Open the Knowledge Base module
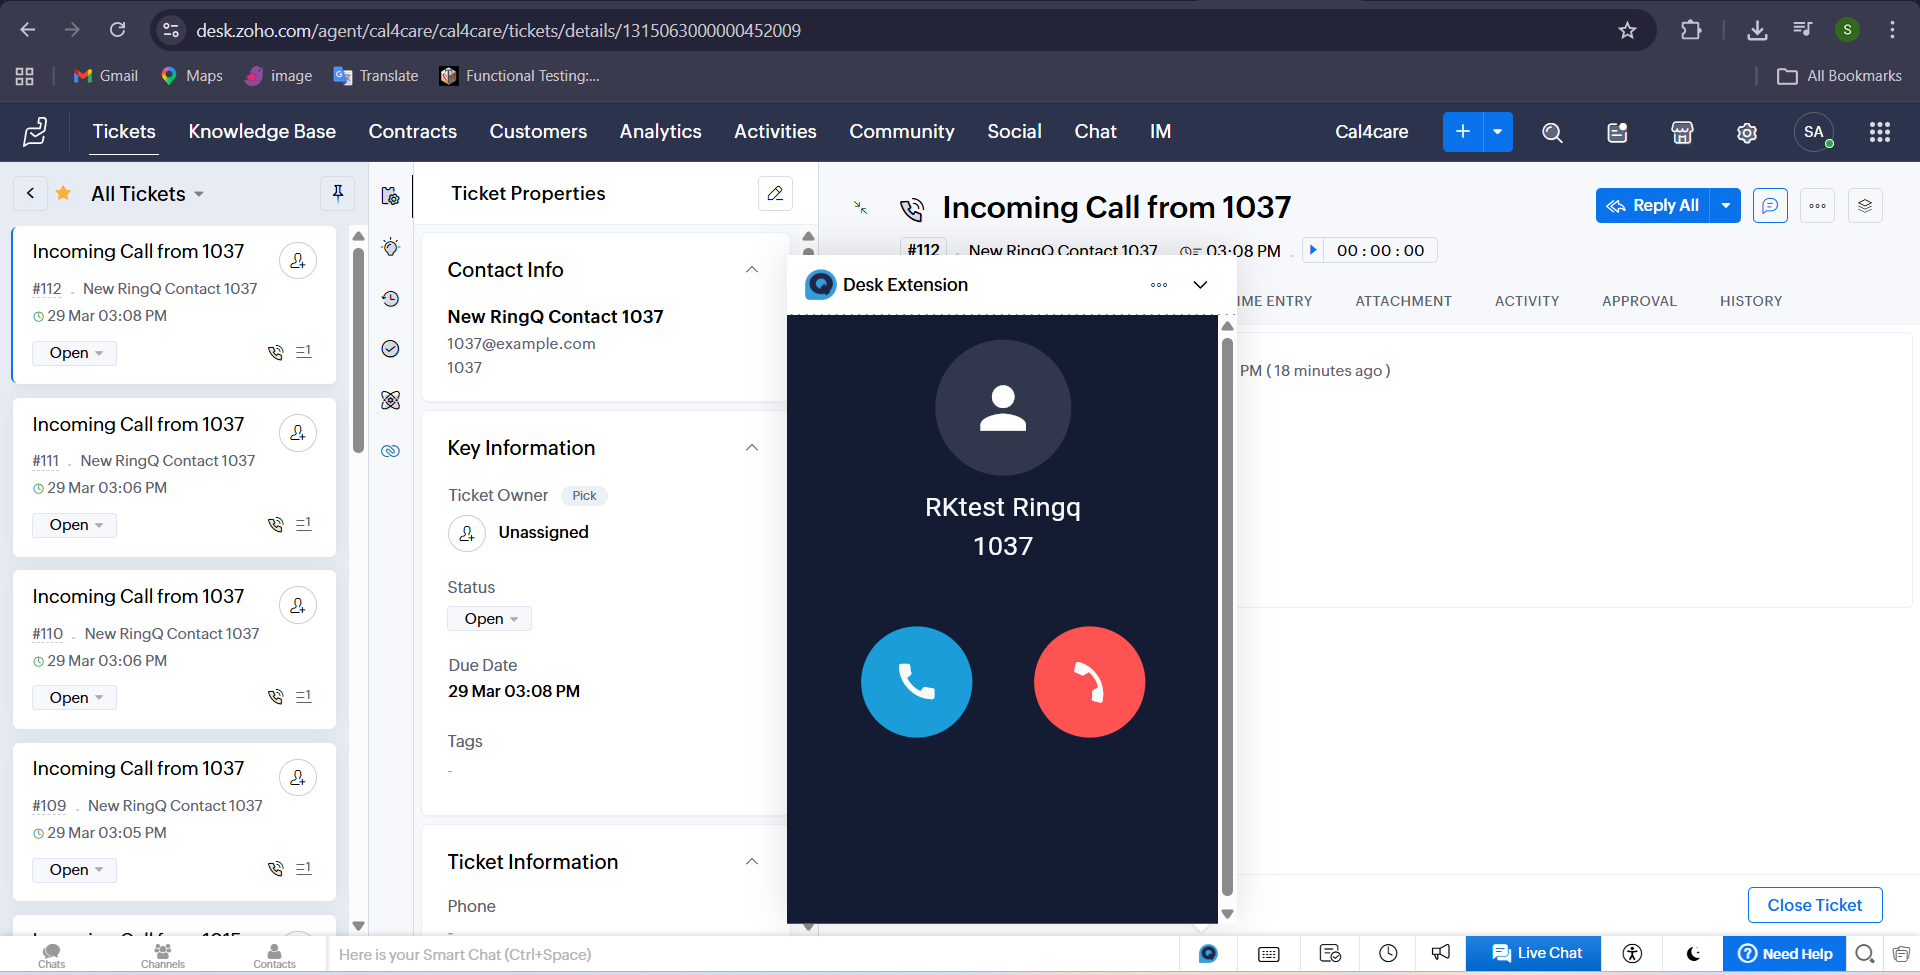 click(262, 131)
